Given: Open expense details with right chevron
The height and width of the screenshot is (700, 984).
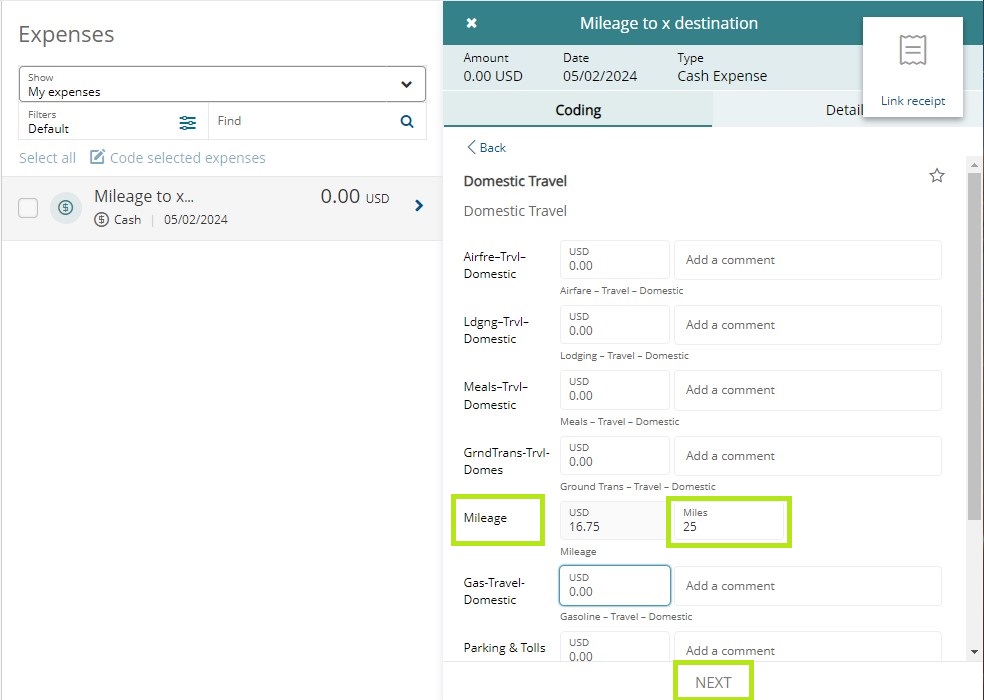Looking at the screenshot, I should 419,206.
